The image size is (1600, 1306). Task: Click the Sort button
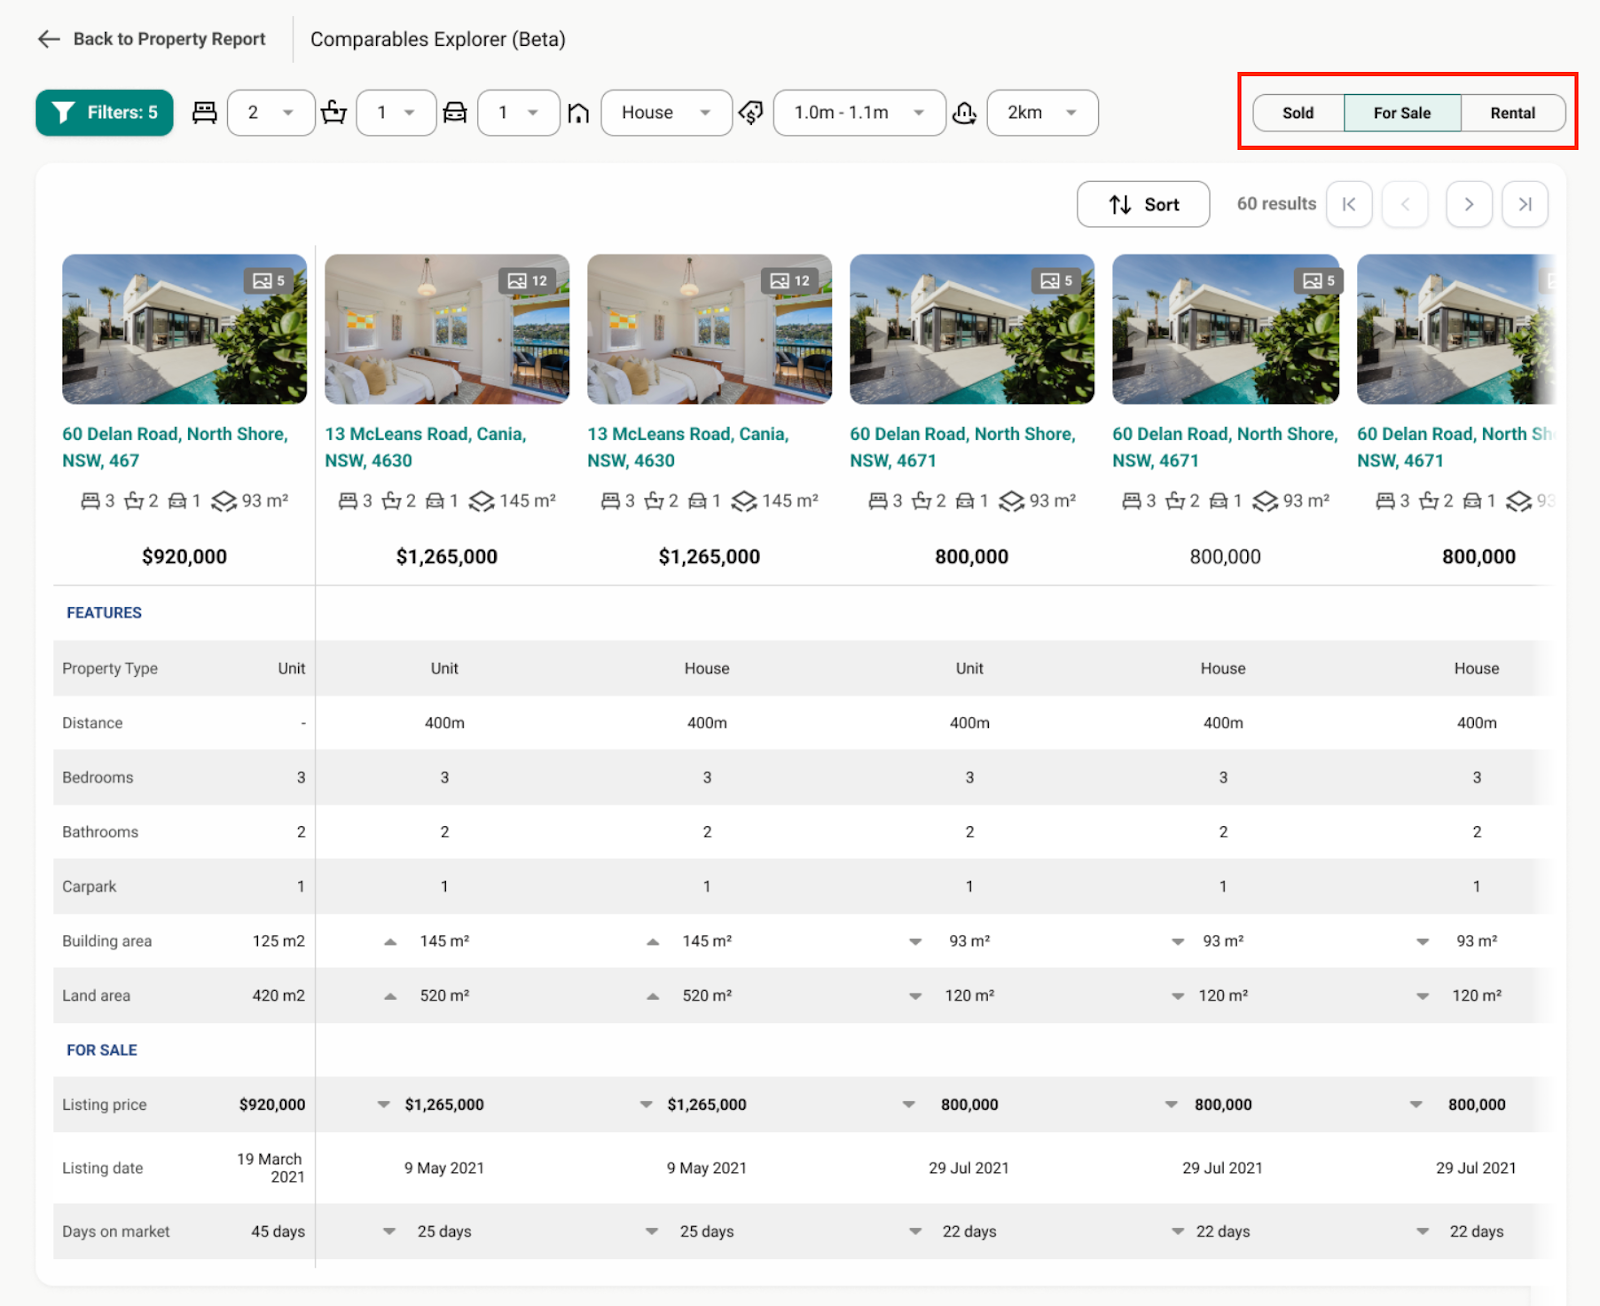tap(1143, 204)
